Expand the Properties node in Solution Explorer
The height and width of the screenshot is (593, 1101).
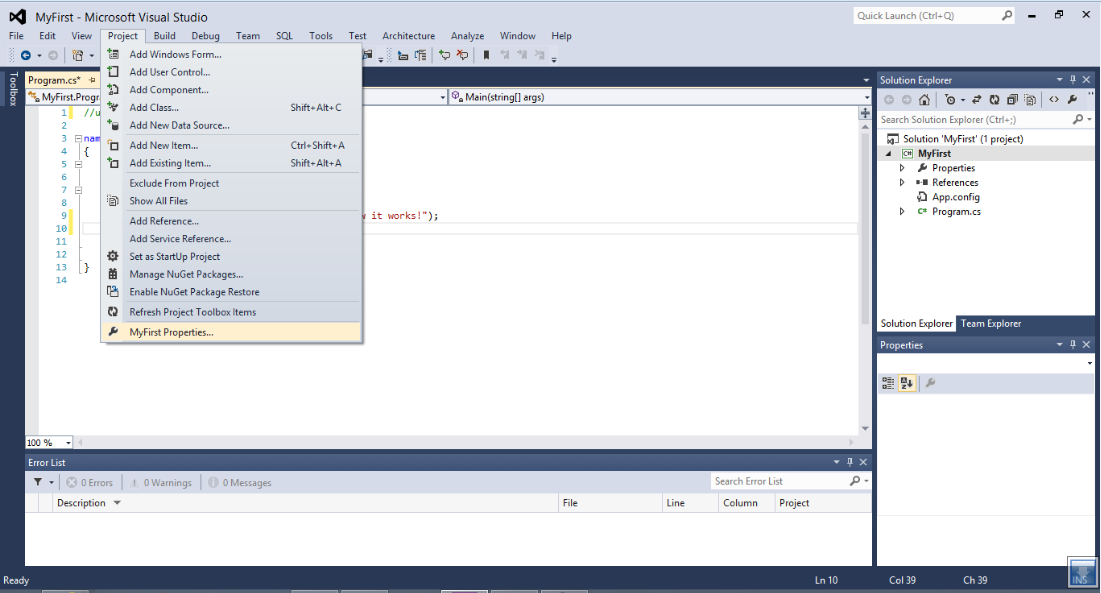[902, 168]
